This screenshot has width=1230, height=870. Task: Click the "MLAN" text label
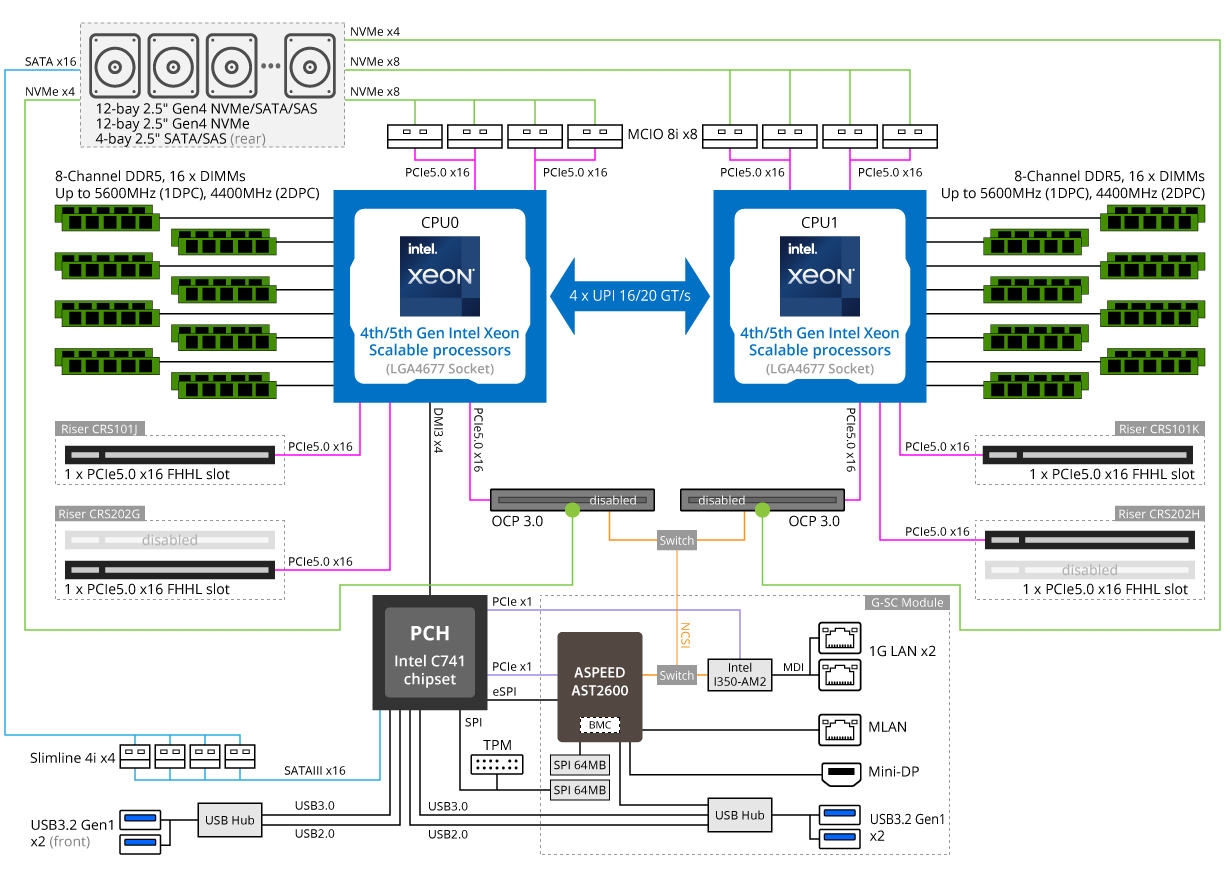[x=888, y=727]
